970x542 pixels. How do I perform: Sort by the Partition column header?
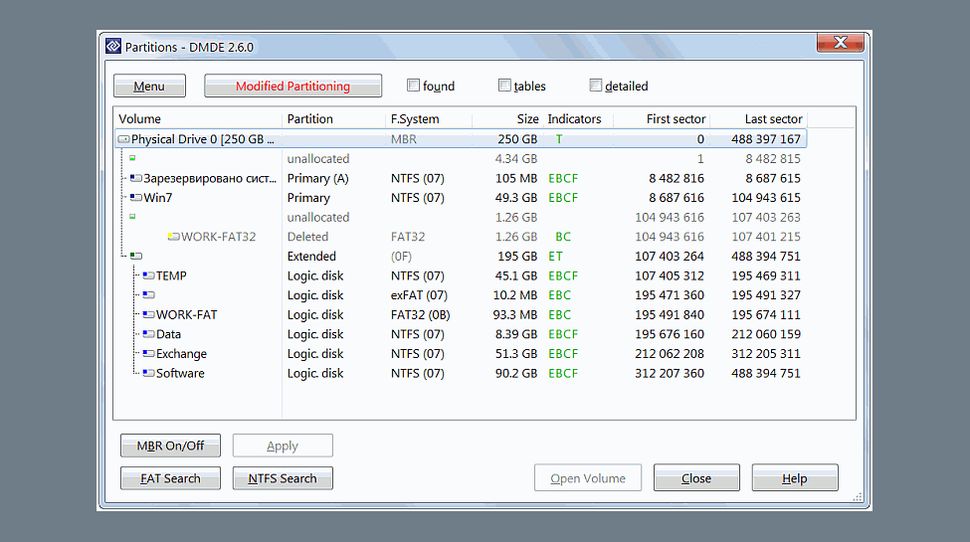click(x=334, y=119)
